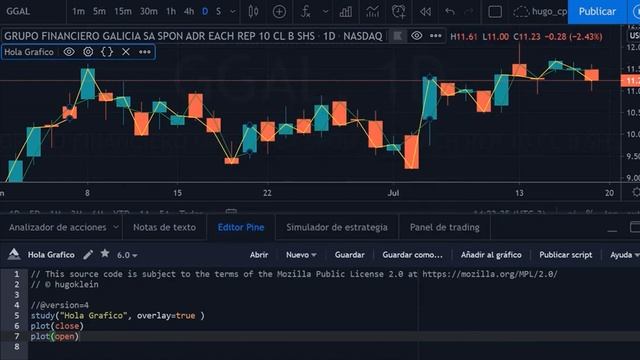The image size is (640, 360).
Task: Click Abrir to open a script
Action: [x=259, y=255]
